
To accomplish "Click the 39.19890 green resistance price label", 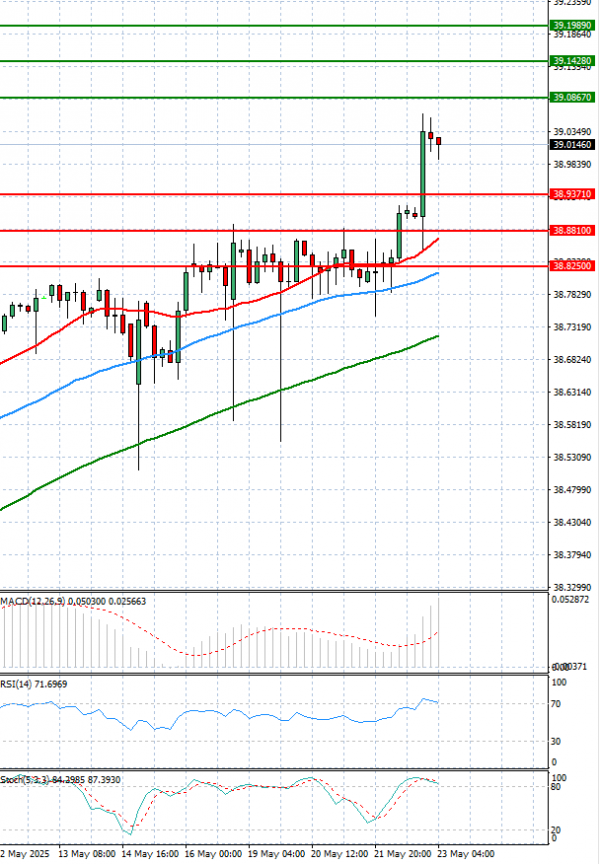I will [572, 25].
